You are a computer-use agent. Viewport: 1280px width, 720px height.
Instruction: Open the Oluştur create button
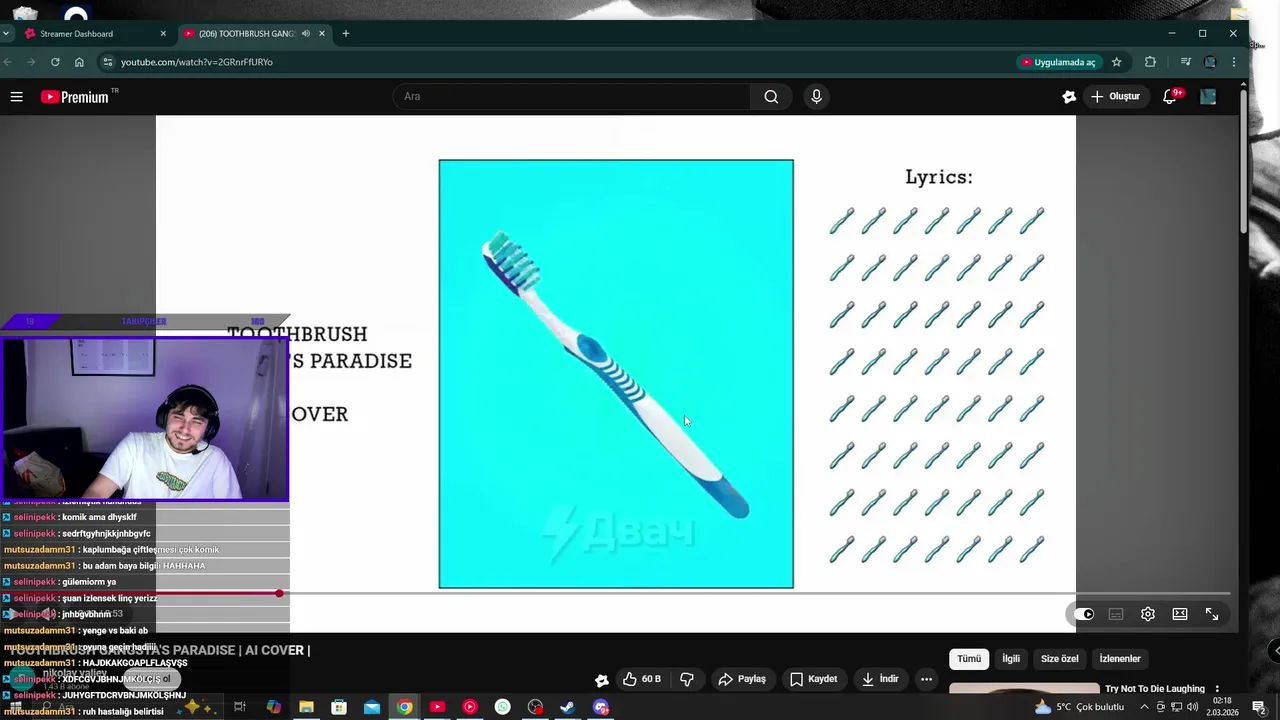point(1115,97)
